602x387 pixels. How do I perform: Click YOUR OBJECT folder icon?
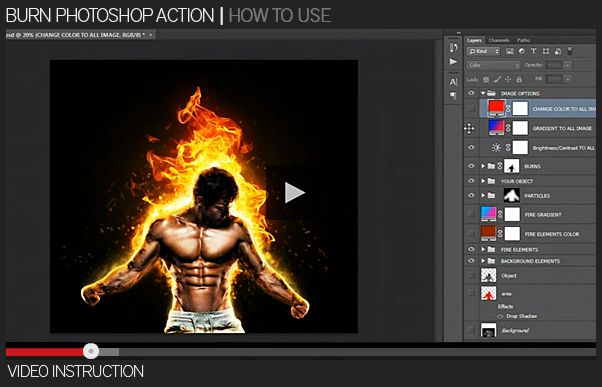tap(491, 181)
